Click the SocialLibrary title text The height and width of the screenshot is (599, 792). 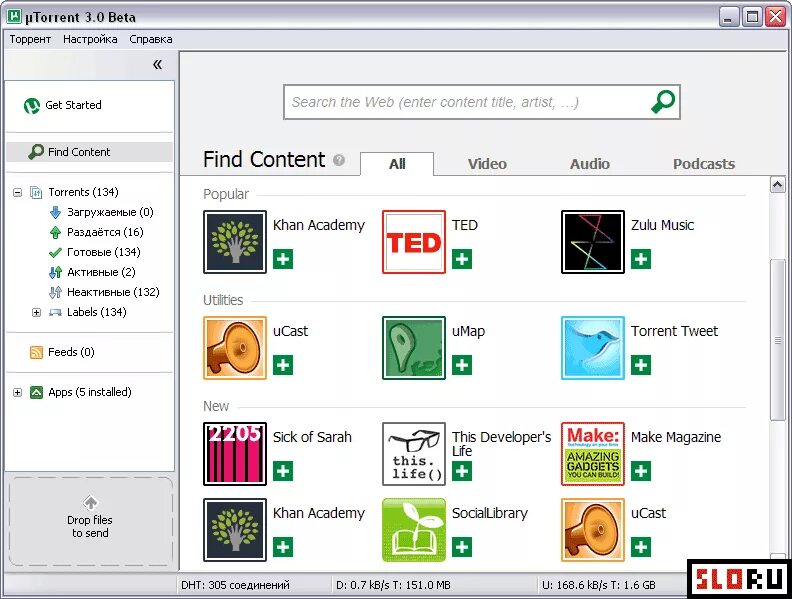click(x=489, y=513)
